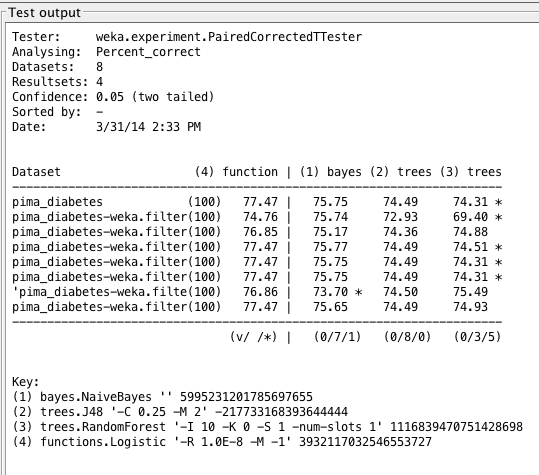Click the Dataset column header
539x475 pixels.
(36, 172)
